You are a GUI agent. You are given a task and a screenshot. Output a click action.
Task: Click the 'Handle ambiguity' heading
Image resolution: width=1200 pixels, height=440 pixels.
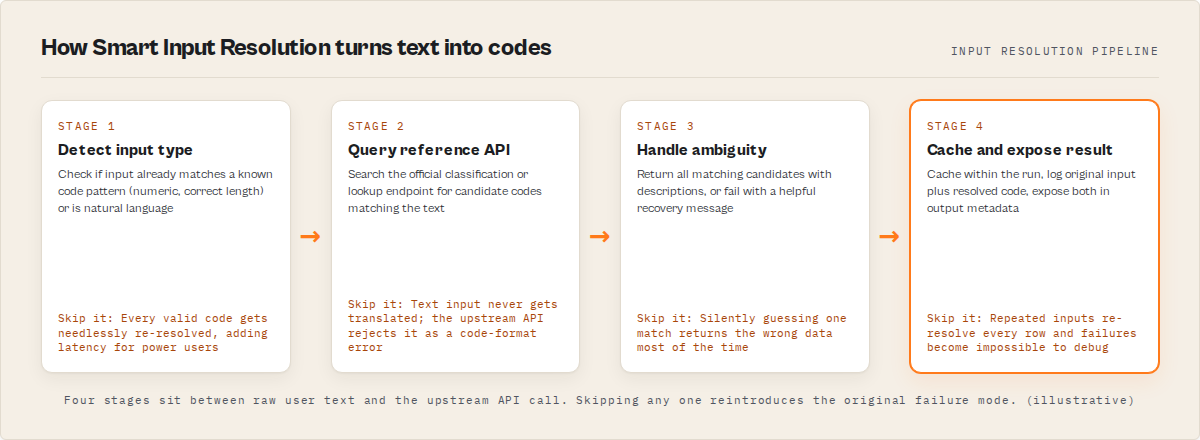coord(702,150)
